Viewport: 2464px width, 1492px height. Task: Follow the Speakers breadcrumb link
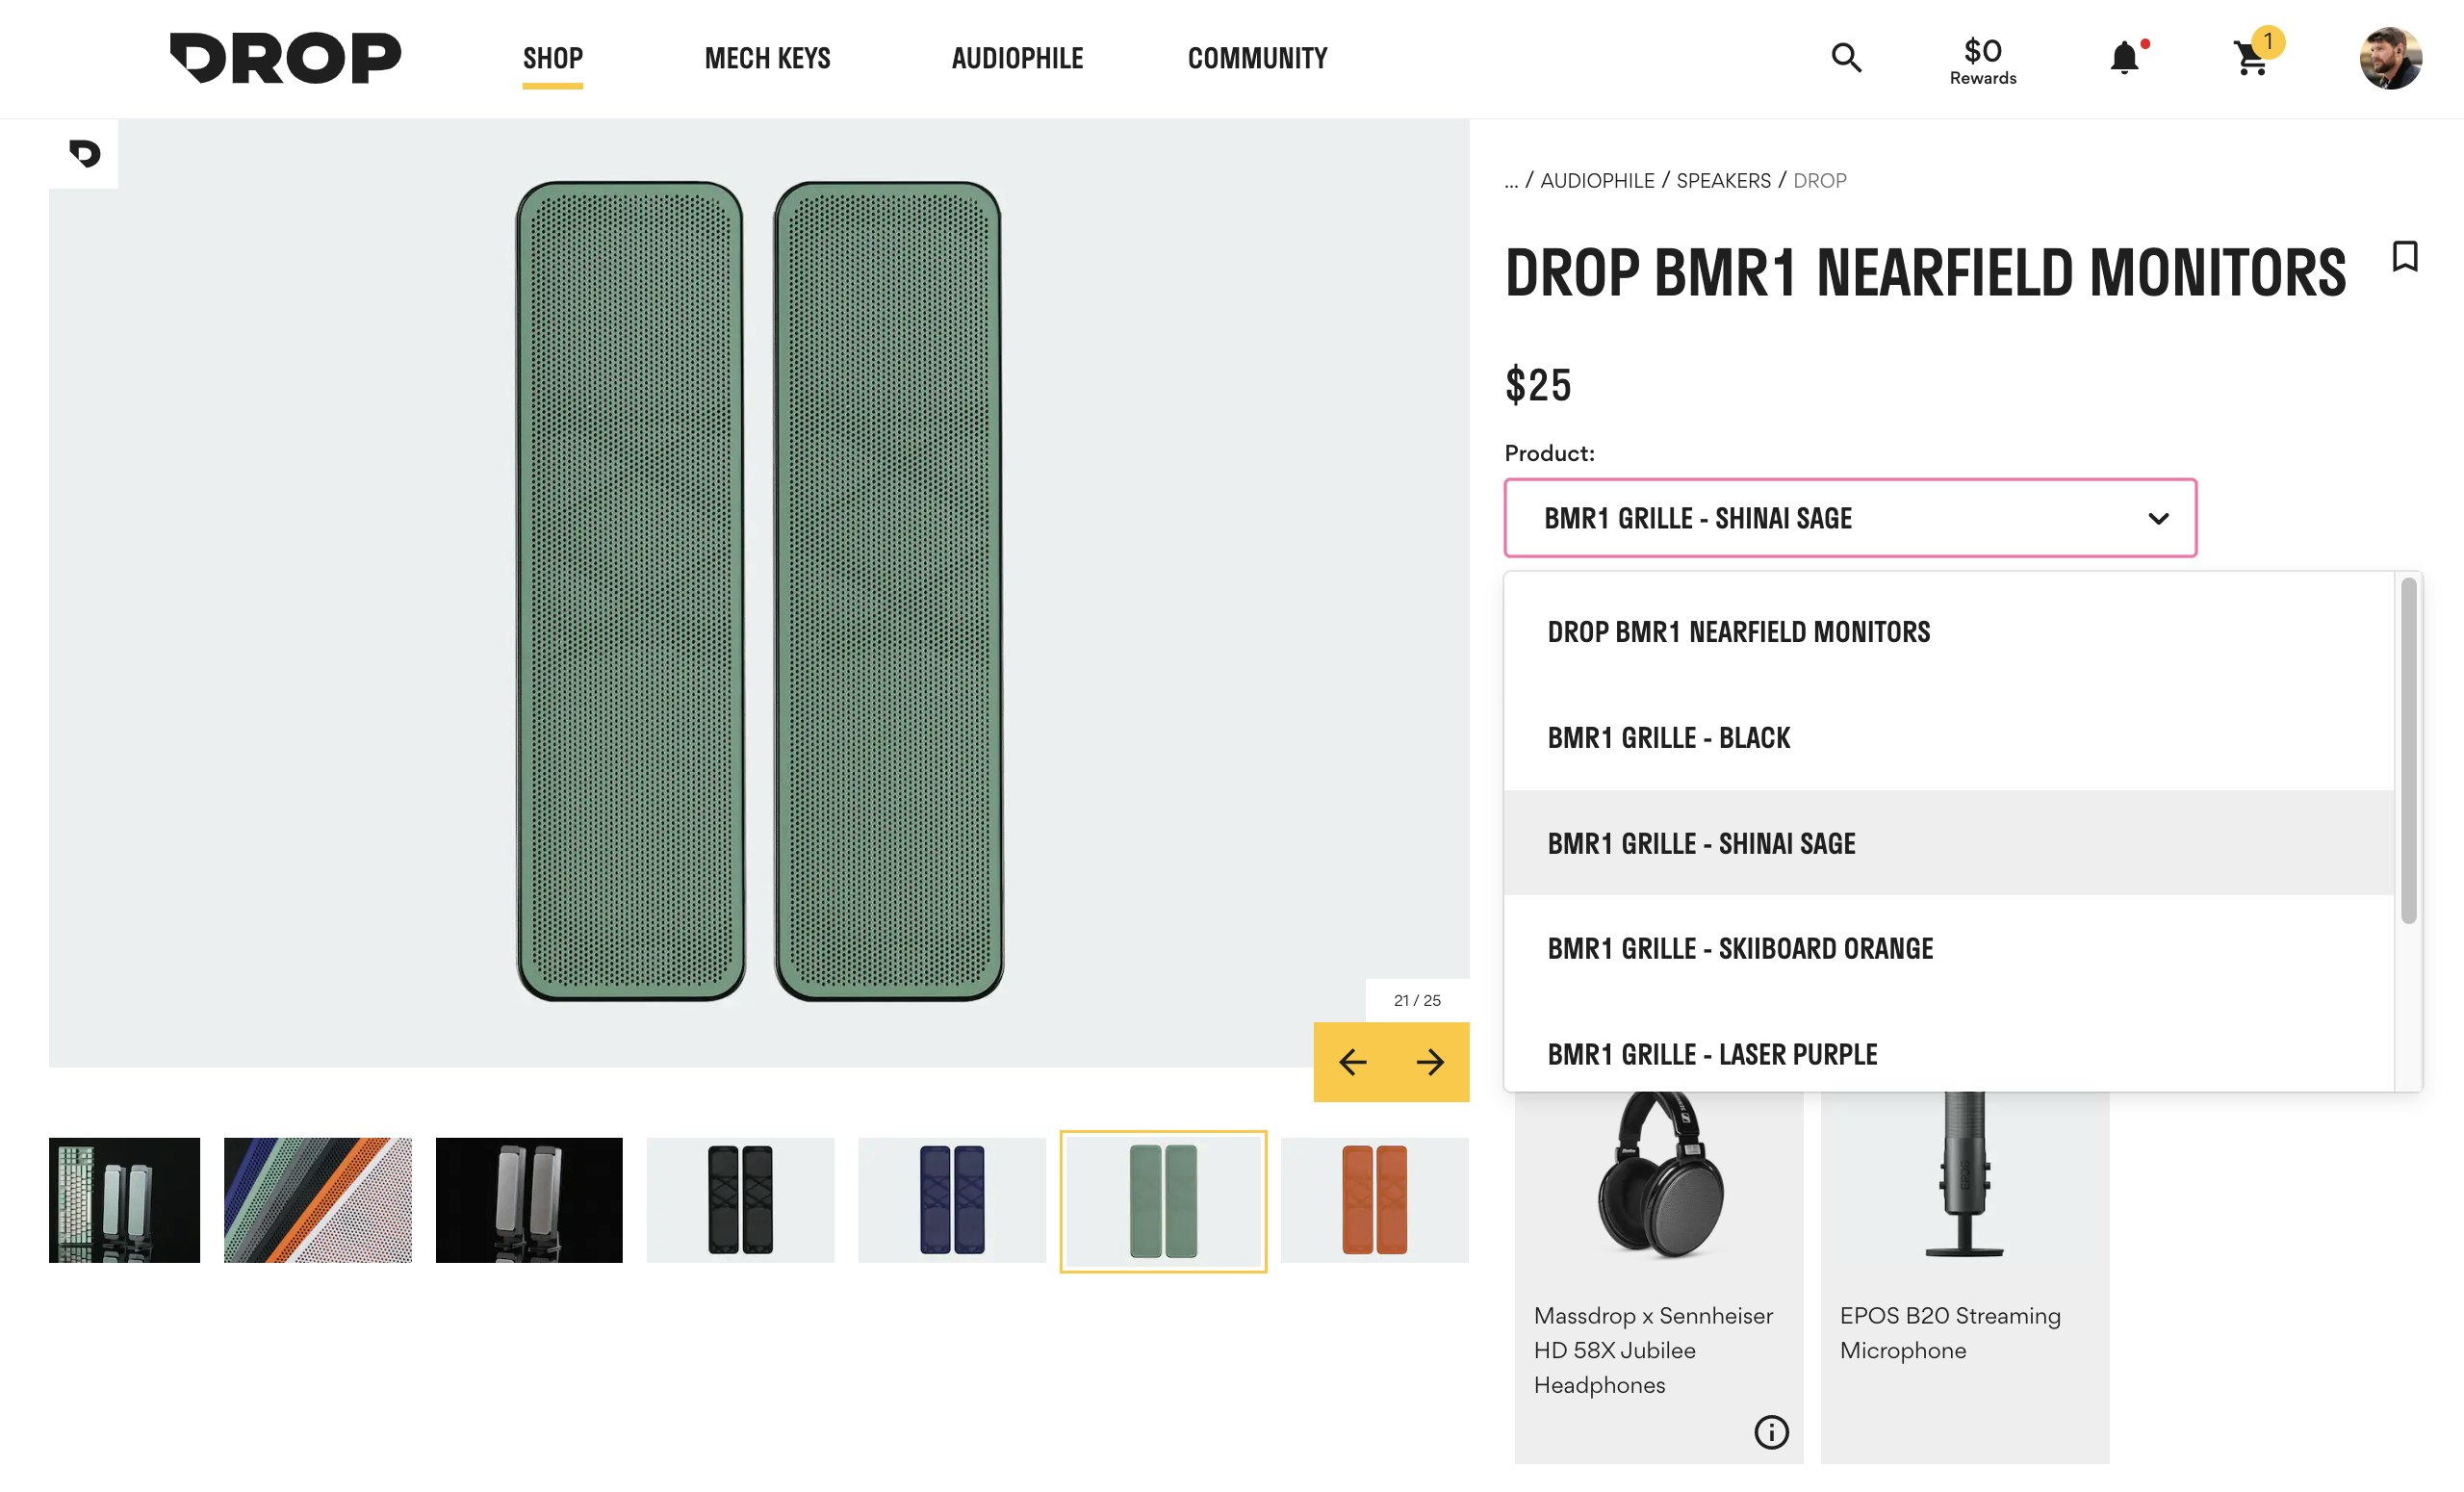[x=1723, y=181]
